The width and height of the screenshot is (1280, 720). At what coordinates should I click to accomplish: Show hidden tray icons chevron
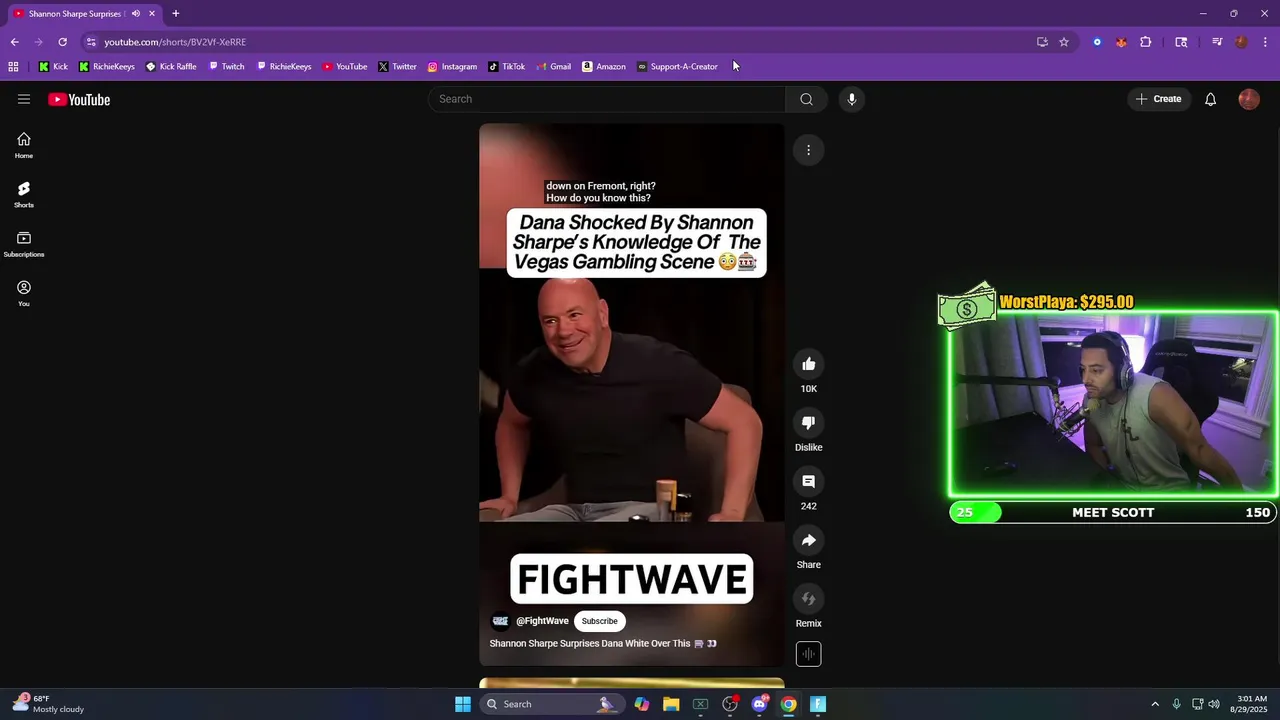pyautogui.click(x=1155, y=704)
